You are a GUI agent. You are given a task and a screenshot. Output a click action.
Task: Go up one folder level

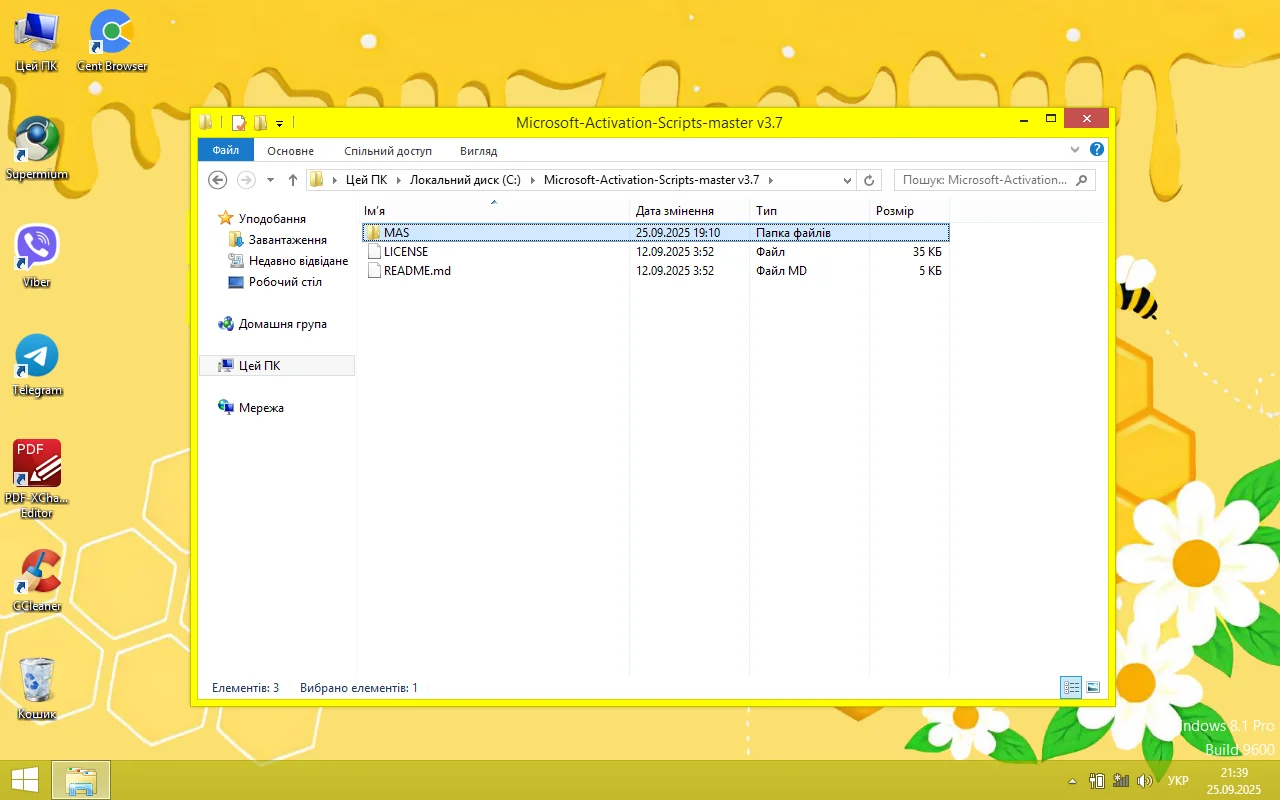(293, 180)
